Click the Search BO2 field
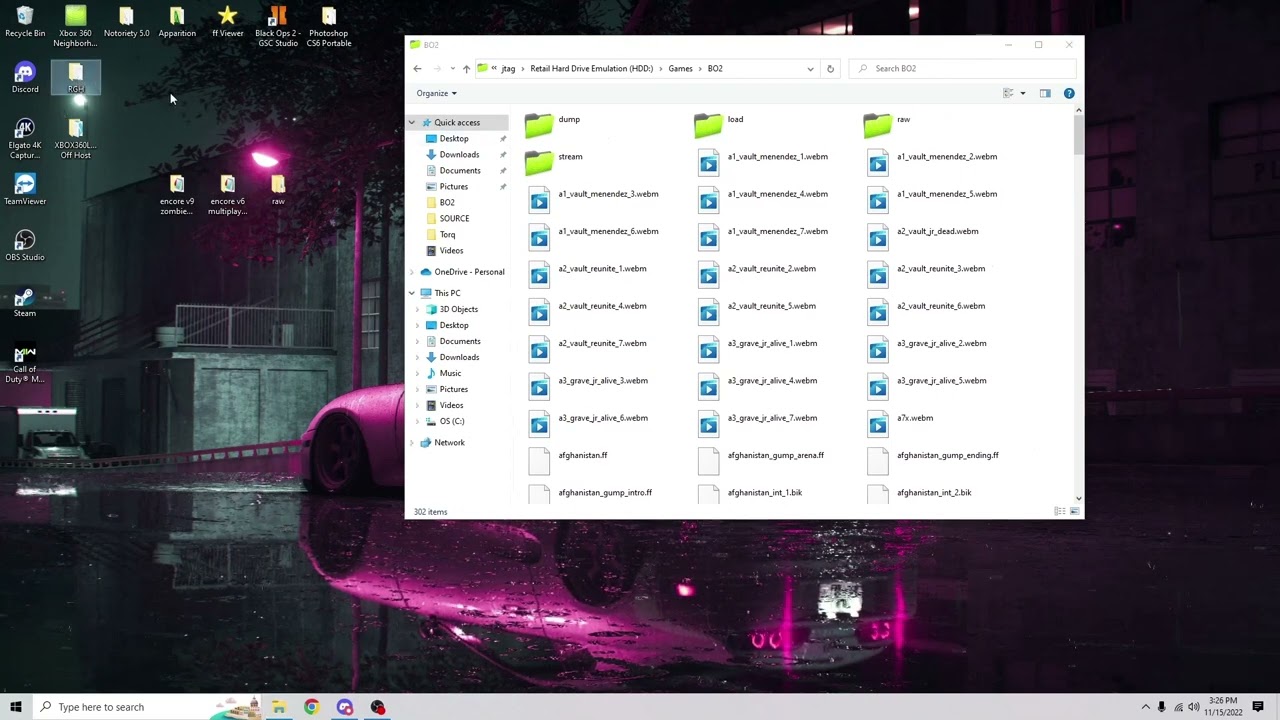Viewport: 1280px width, 720px height. (962, 69)
